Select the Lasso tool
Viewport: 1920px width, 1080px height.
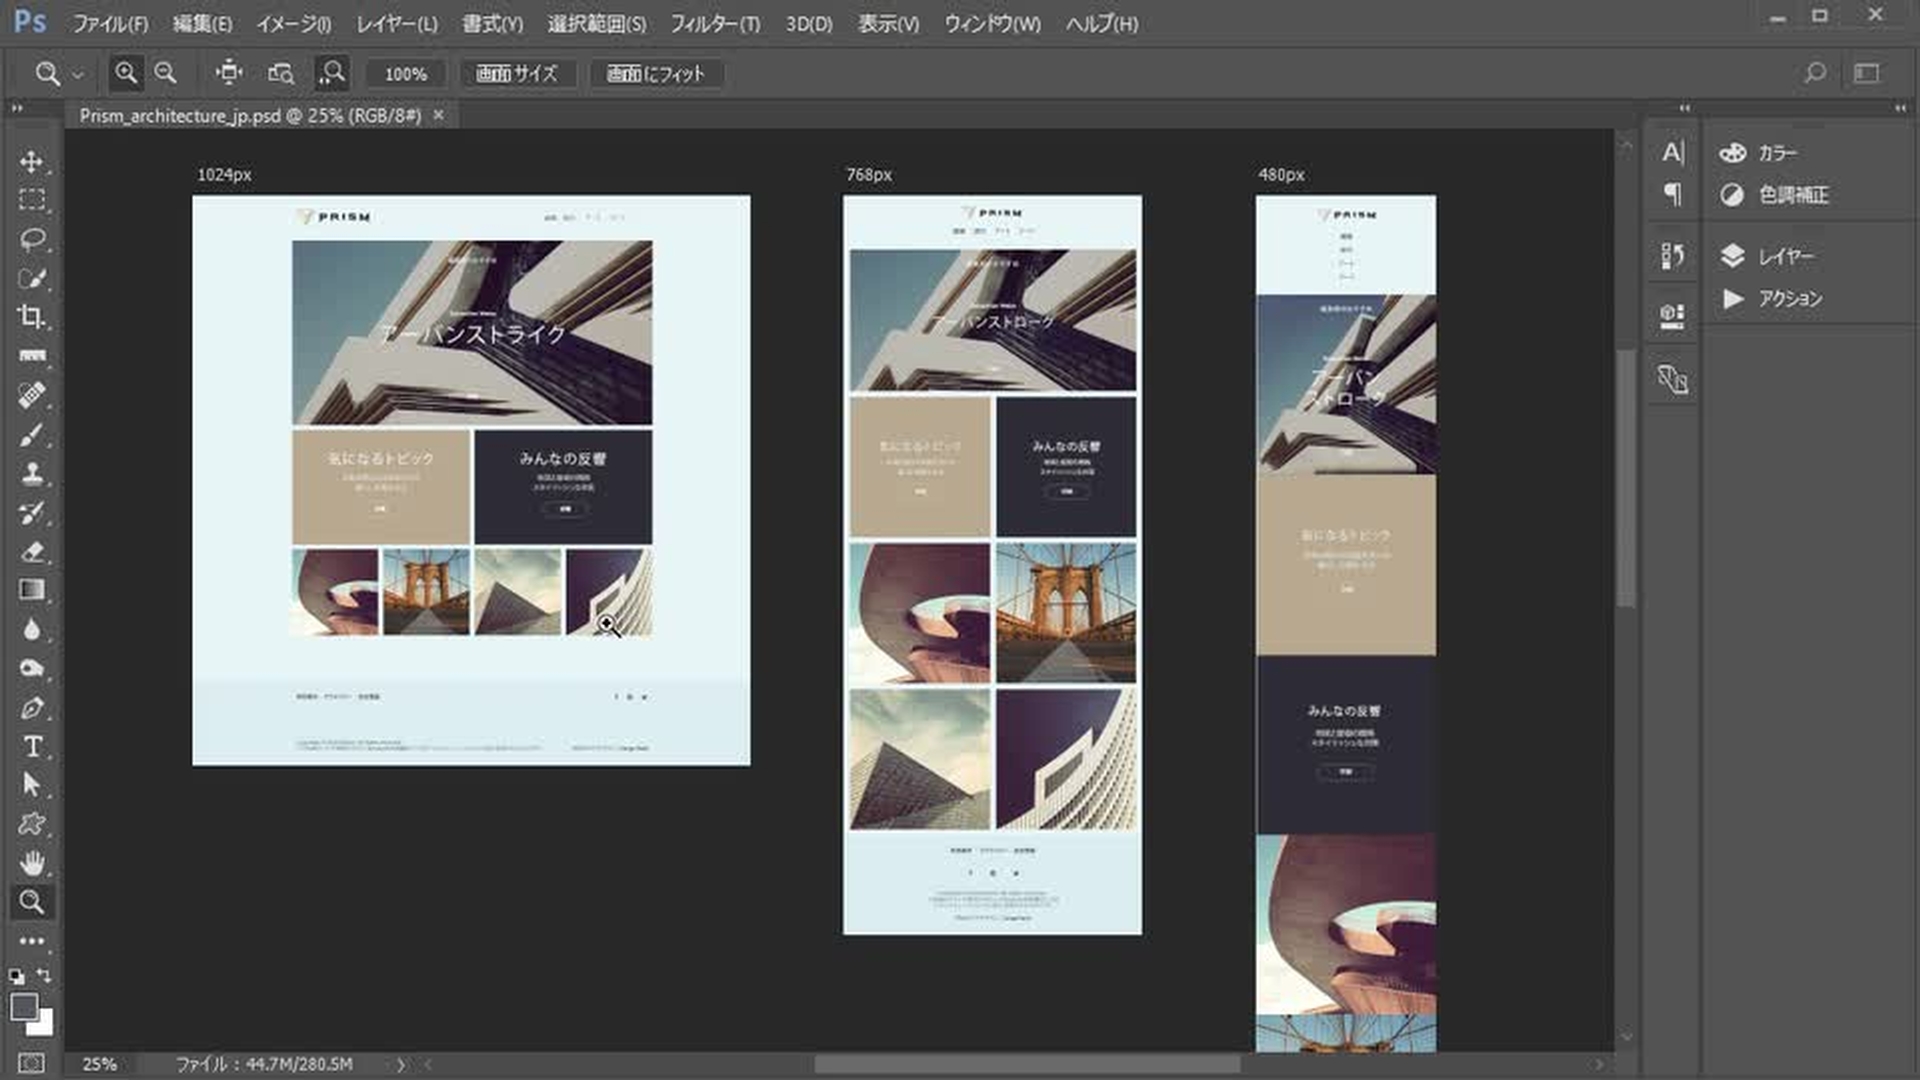[x=31, y=239]
